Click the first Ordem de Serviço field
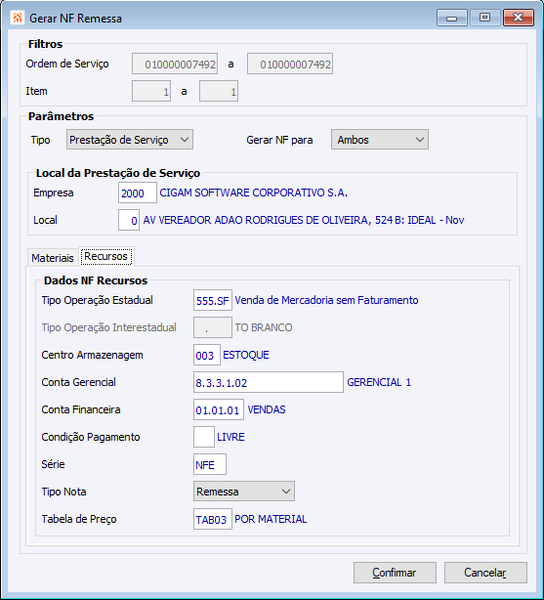Image resolution: width=544 pixels, height=600 pixels. (175, 64)
